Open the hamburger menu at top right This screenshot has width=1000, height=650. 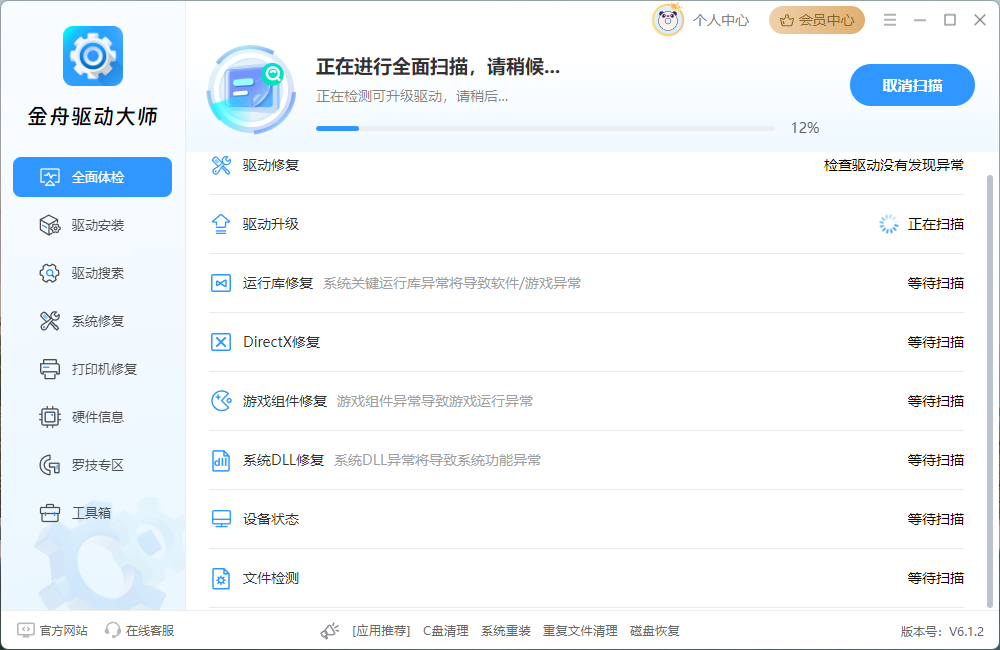tap(889, 18)
